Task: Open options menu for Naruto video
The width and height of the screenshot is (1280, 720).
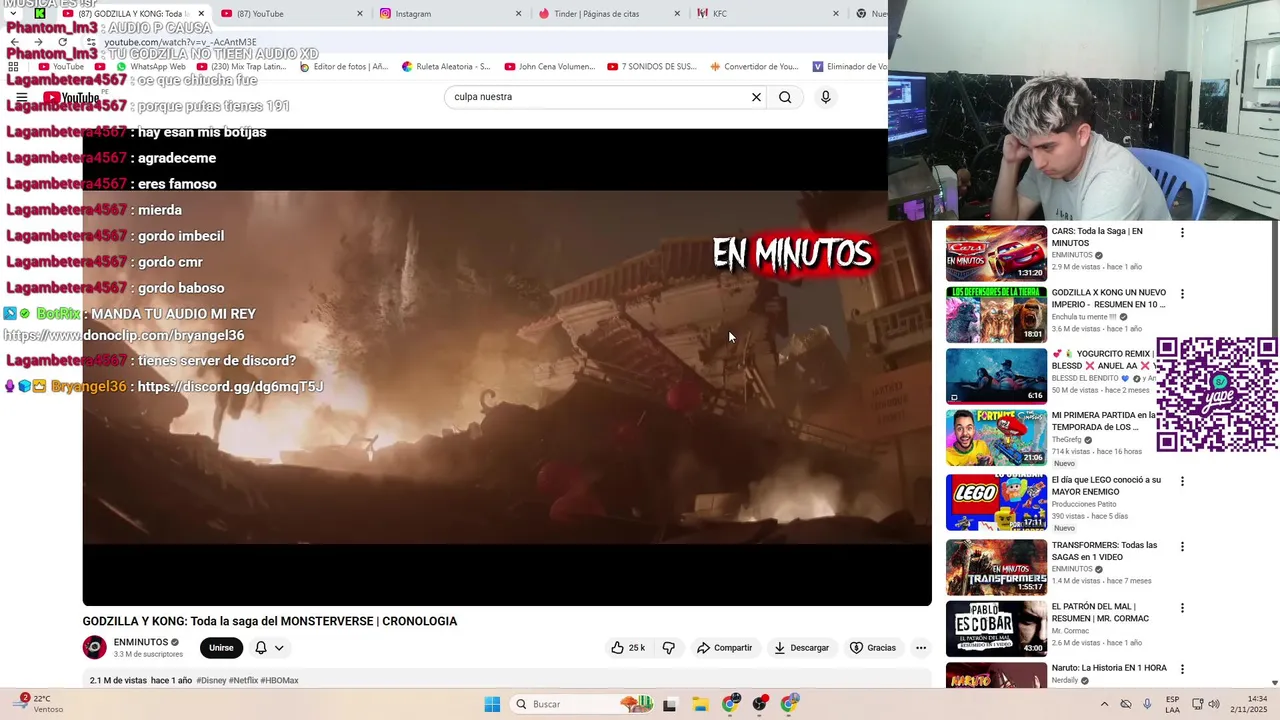Action: pos(1182,669)
